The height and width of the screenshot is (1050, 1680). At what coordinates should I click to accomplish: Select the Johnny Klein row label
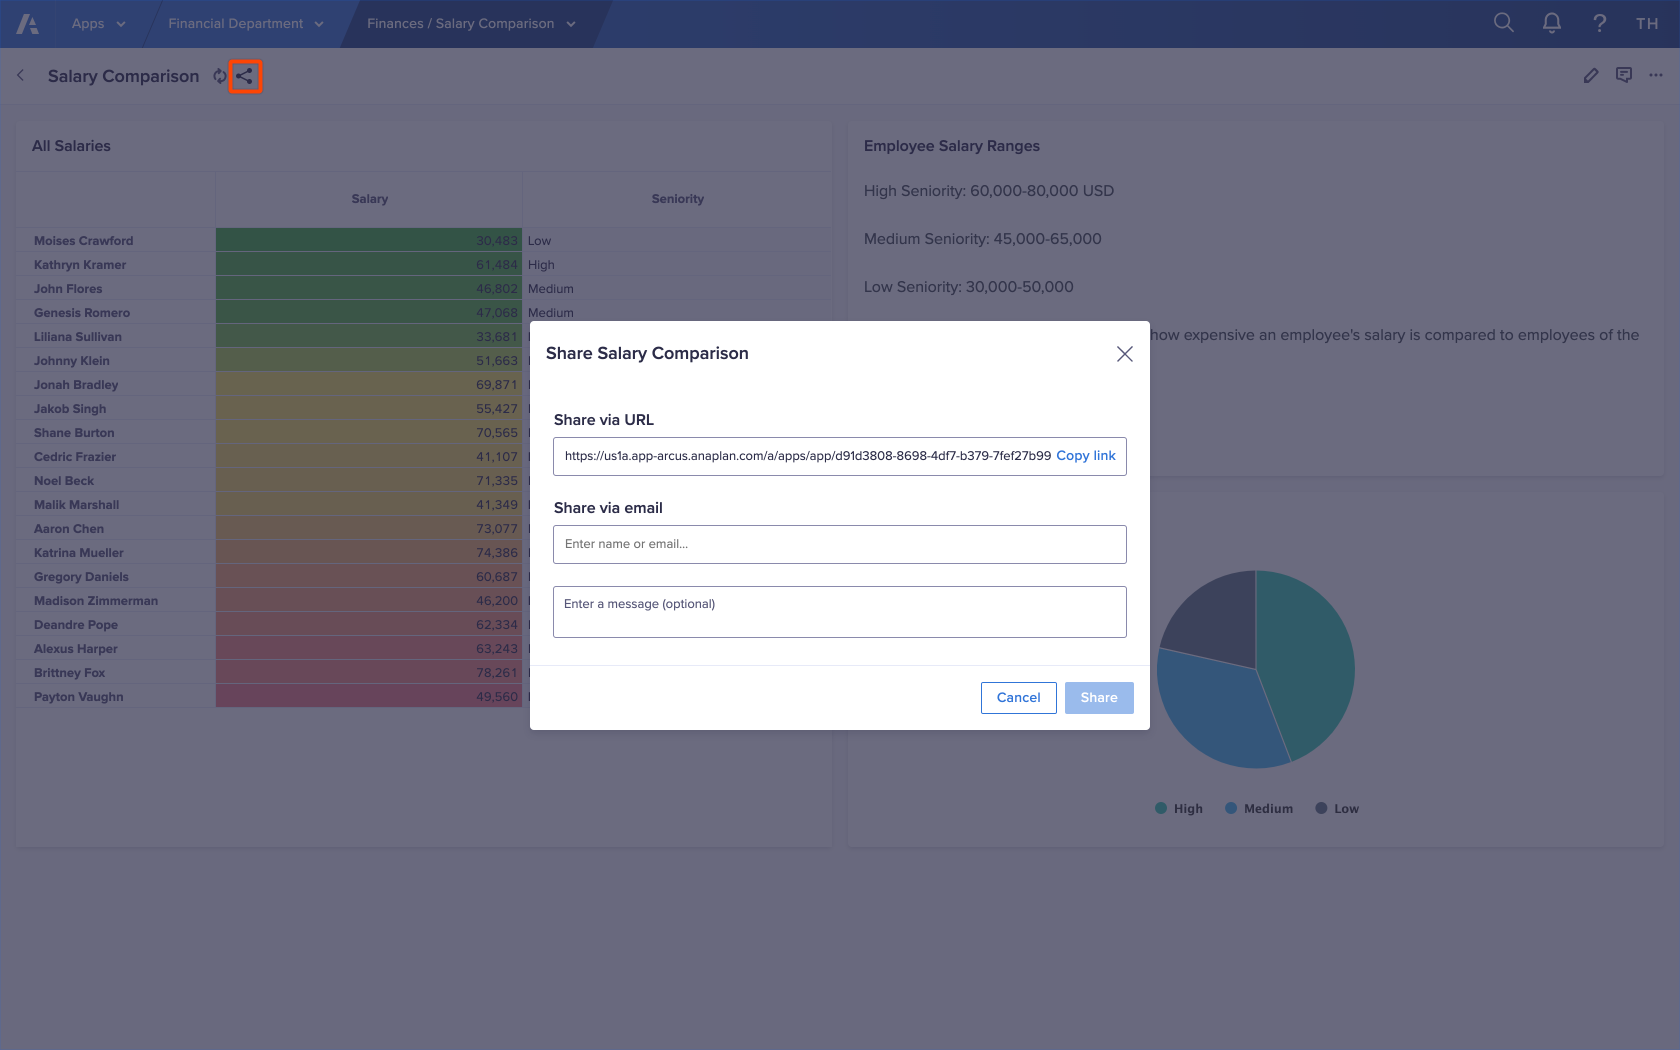(72, 361)
